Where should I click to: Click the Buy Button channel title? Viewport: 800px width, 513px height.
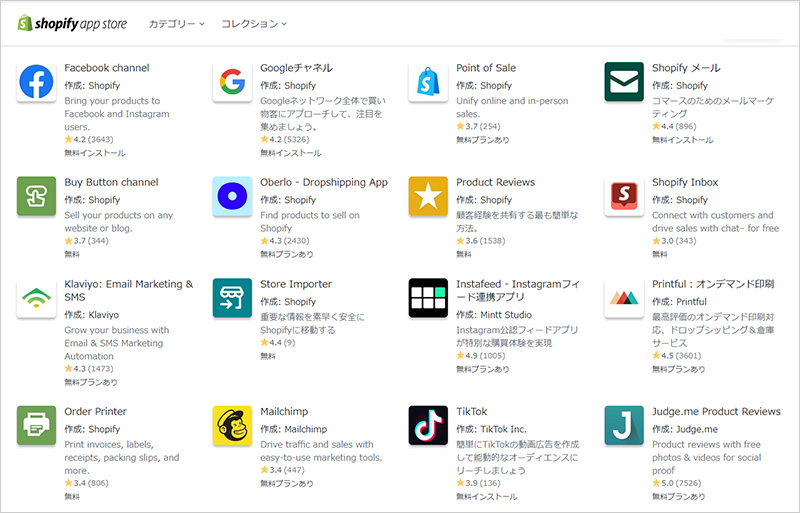[x=111, y=182]
